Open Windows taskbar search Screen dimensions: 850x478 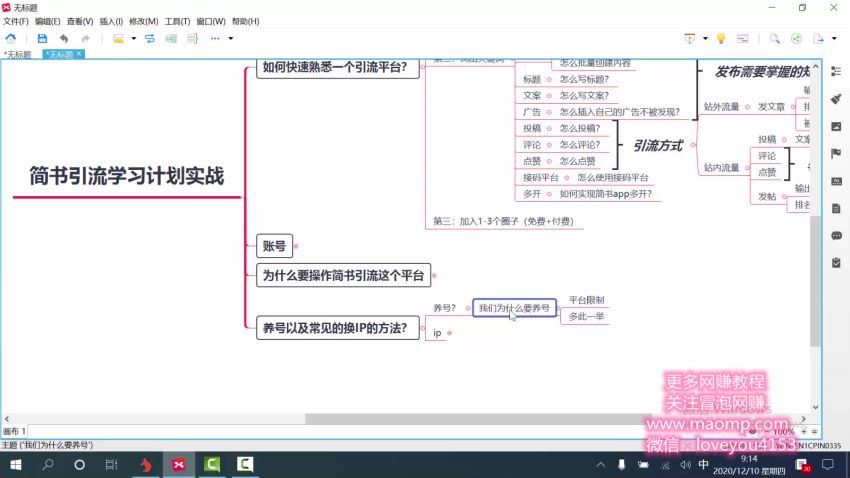(48, 465)
